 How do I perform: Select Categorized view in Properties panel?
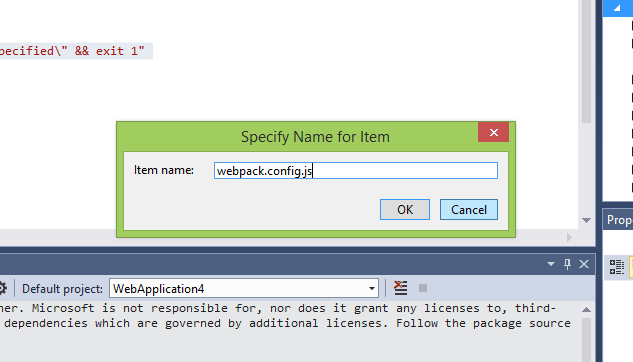(x=616, y=267)
